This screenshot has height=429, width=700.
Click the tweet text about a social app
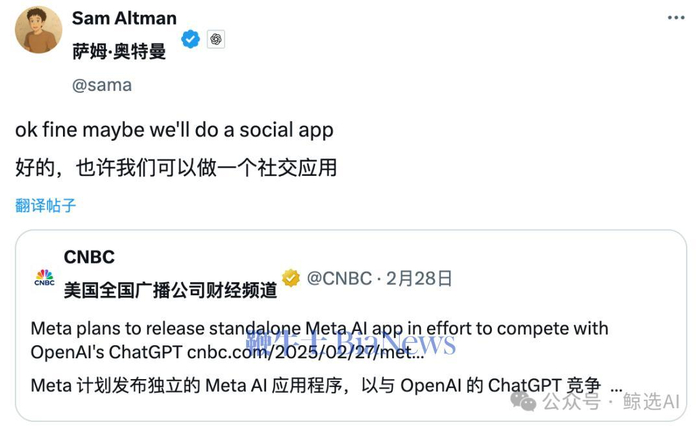point(174,130)
